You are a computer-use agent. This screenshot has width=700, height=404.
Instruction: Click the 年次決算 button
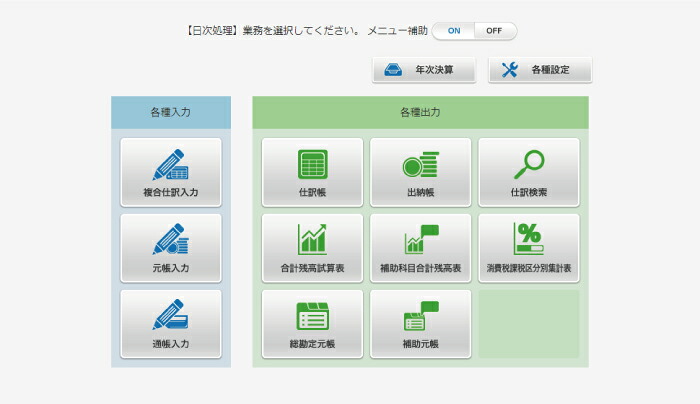click(424, 70)
